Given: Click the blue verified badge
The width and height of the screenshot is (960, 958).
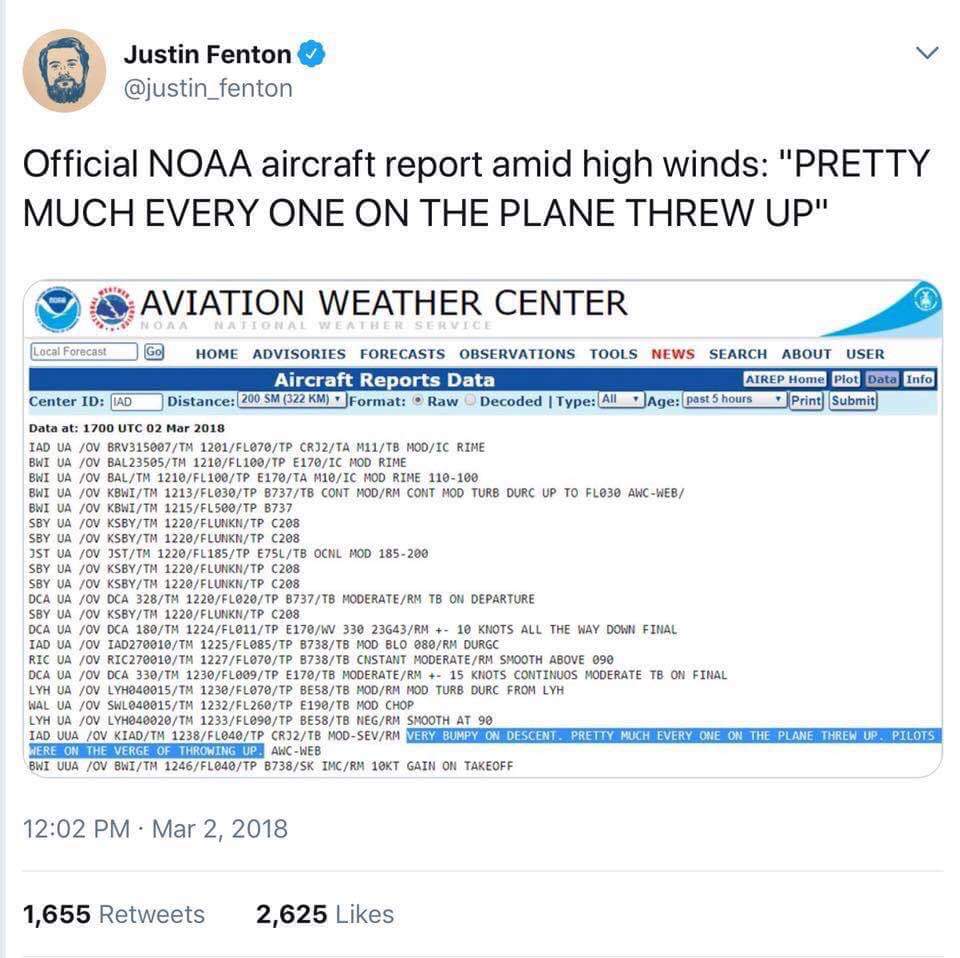Looking at the screenshot, I should (x=312, y=54).
